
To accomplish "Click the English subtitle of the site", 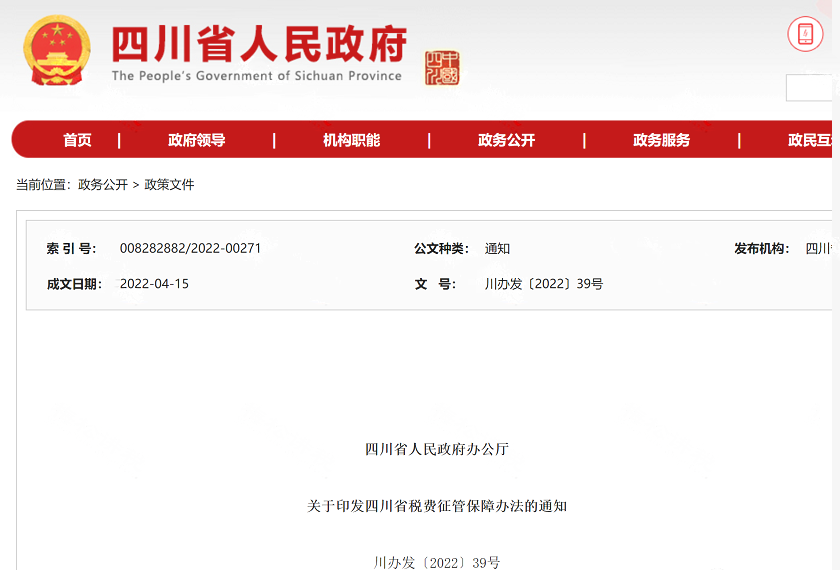I will tap(257, 76).
